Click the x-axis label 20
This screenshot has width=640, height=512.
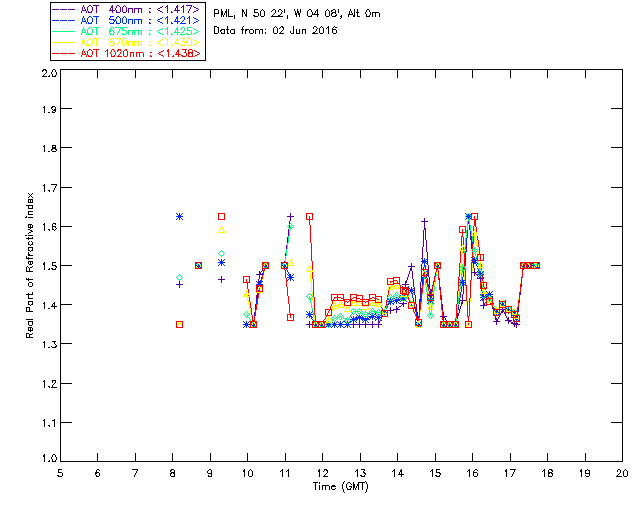[x=622, y=473]
